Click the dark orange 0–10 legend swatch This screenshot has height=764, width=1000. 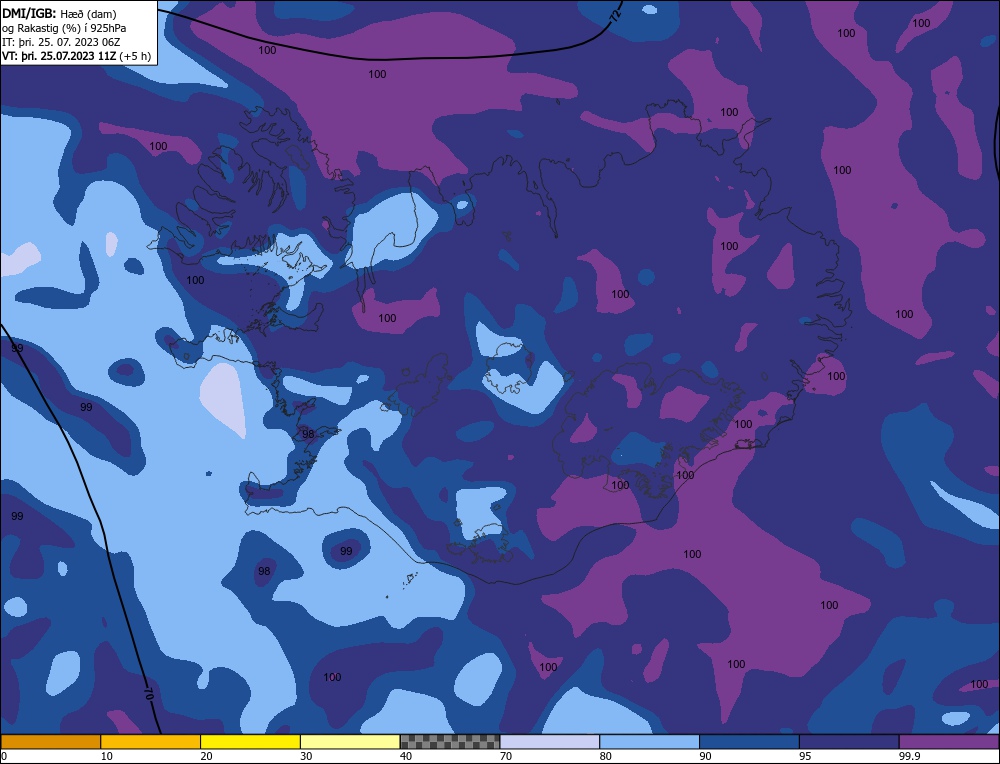click(50, 742)
